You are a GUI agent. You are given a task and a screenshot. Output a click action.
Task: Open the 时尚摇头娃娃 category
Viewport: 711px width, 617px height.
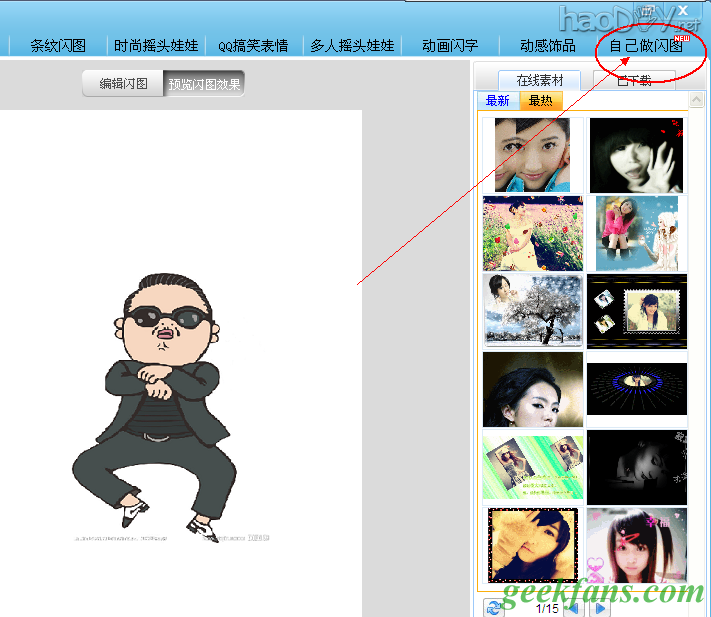(x=154, y=45)
